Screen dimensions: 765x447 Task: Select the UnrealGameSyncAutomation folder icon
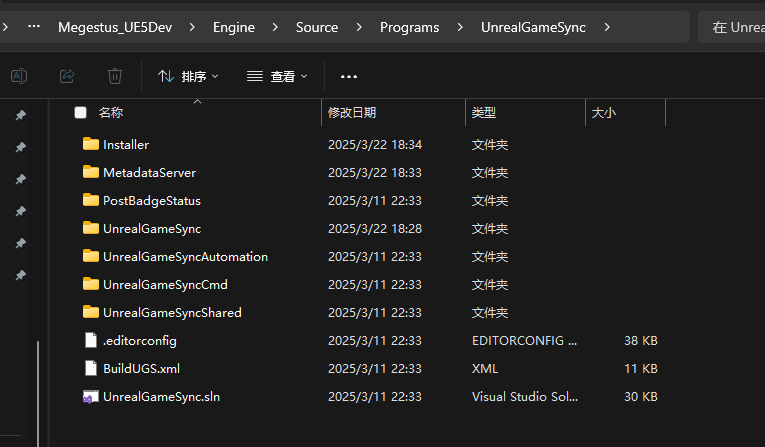pyautogui.click(x=91, y=256)
